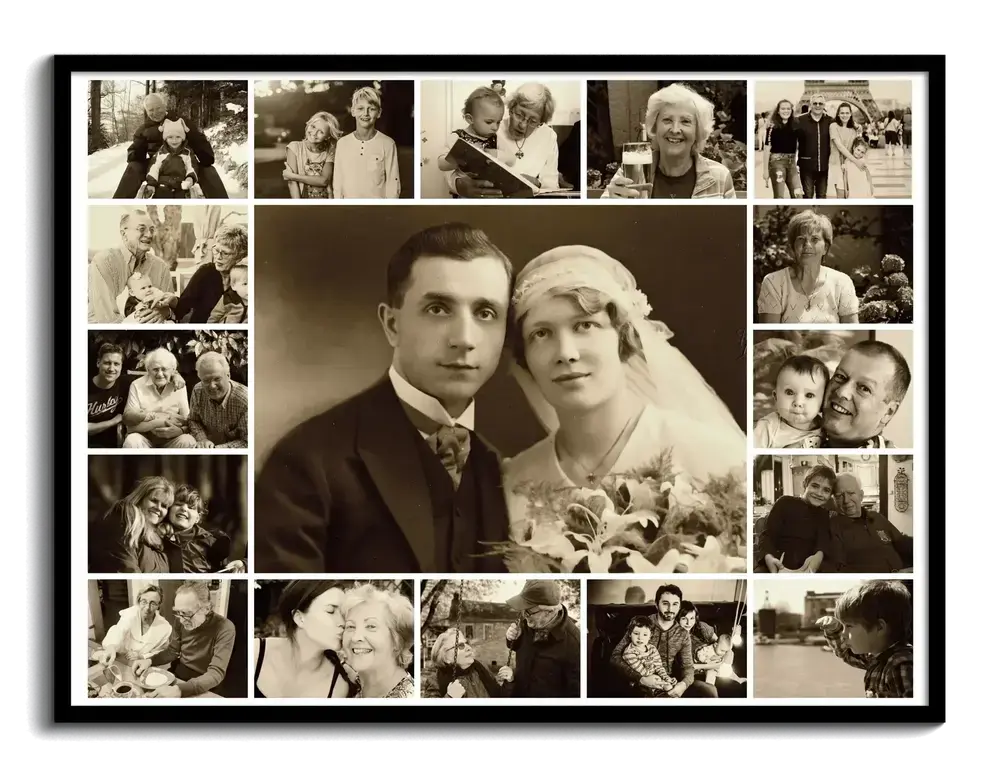This screenshot has width=1000, height=777.
Task: Select the photo of two blond children
Action: (334, 139)
